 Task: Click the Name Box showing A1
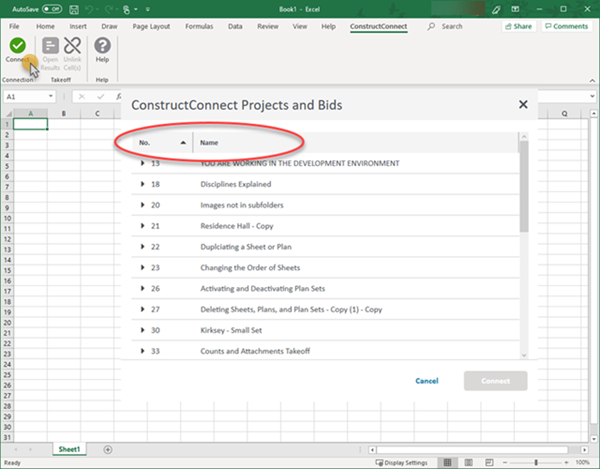[25, 96]
